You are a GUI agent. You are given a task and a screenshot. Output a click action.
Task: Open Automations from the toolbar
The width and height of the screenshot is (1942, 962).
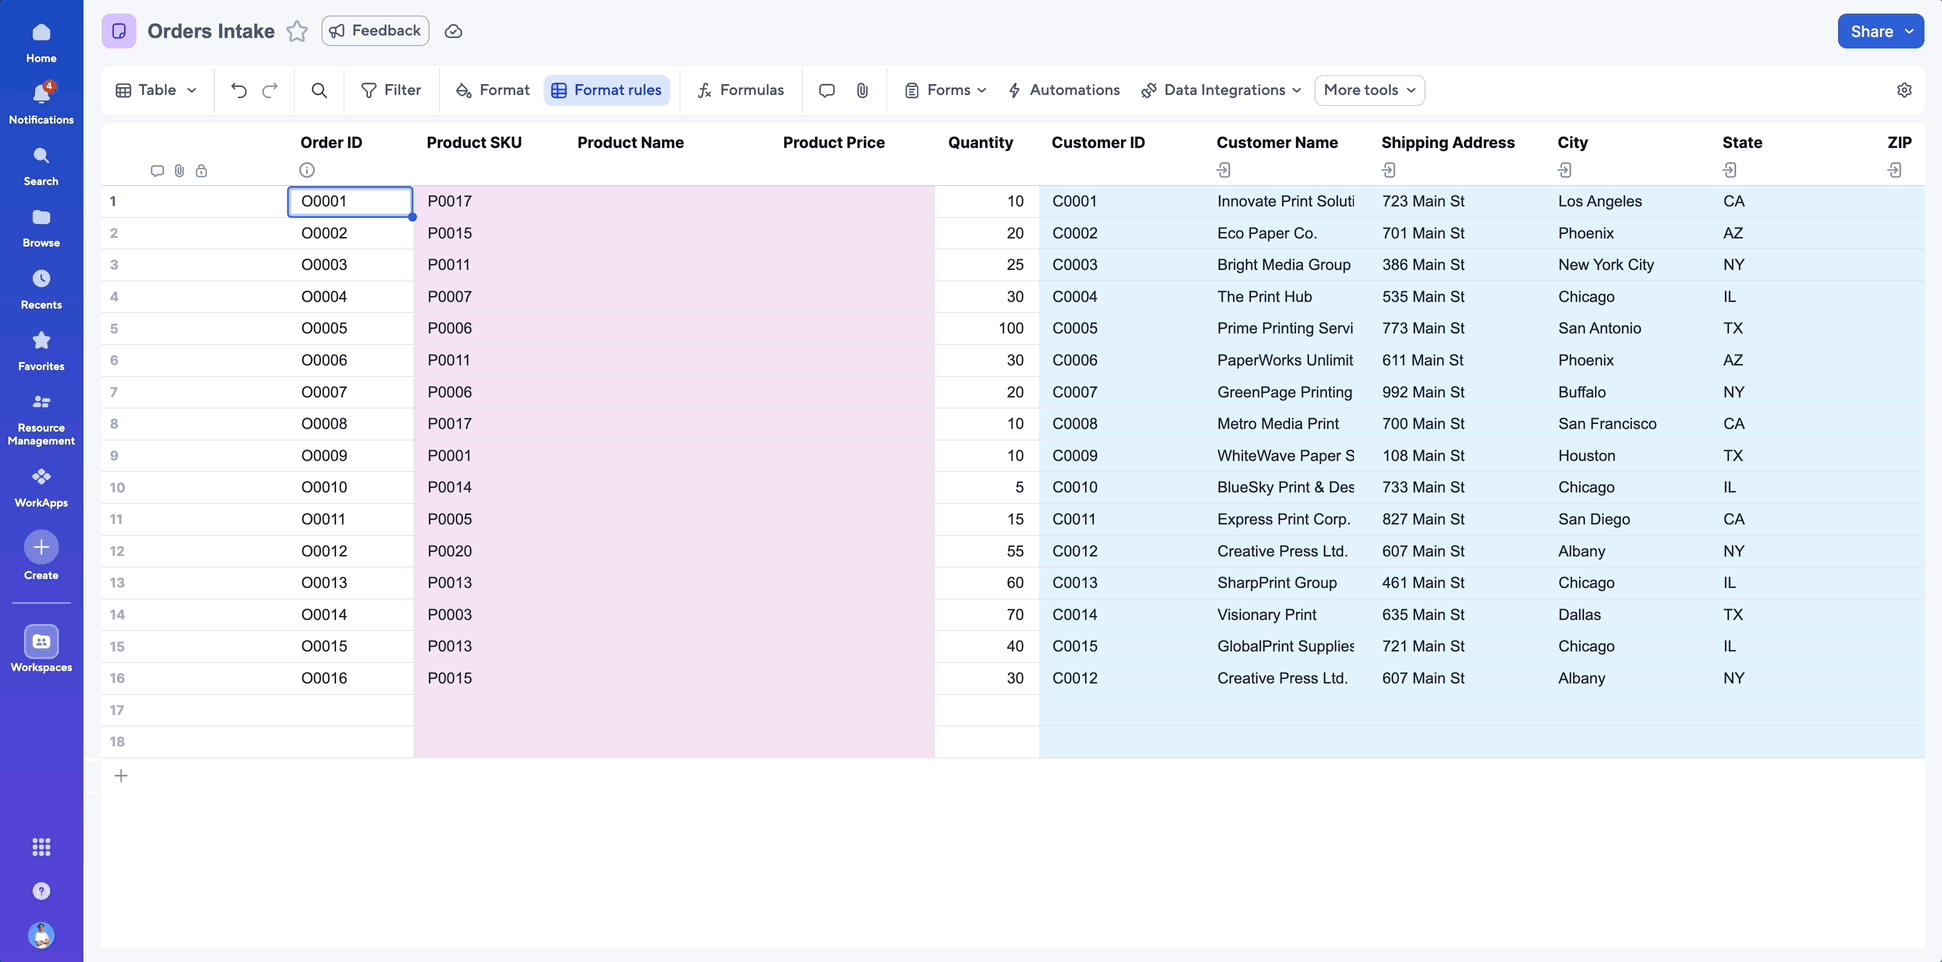1063,90
